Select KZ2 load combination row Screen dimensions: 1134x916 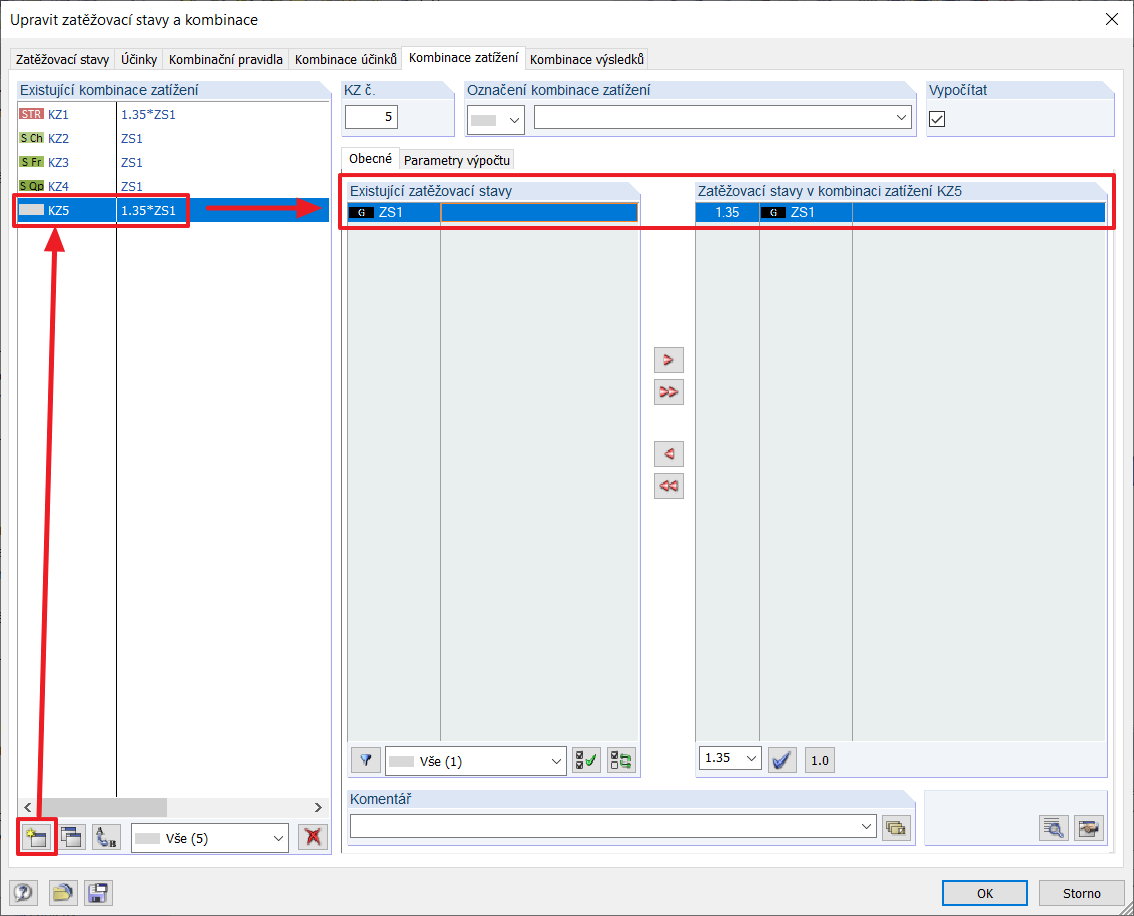pos(173,138)
